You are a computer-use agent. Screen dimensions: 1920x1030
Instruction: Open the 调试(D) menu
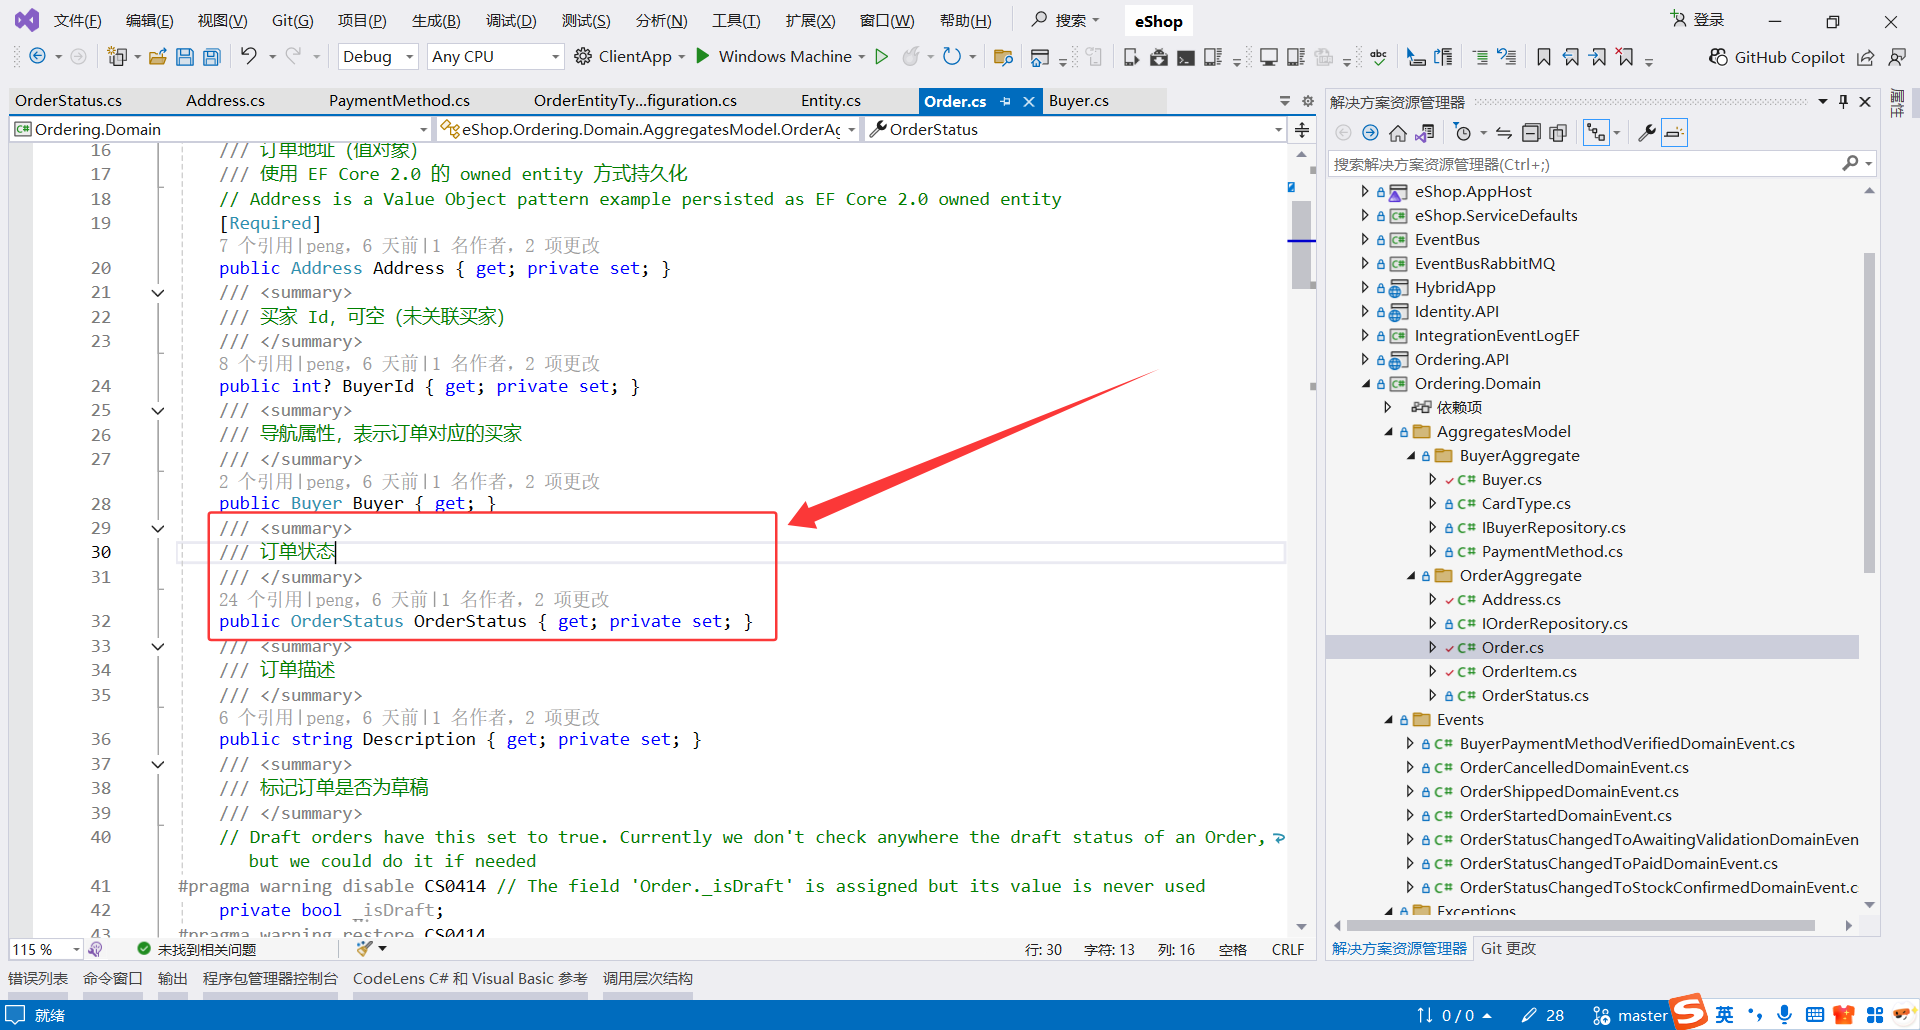pyautogui.click(x=511, y=21)
